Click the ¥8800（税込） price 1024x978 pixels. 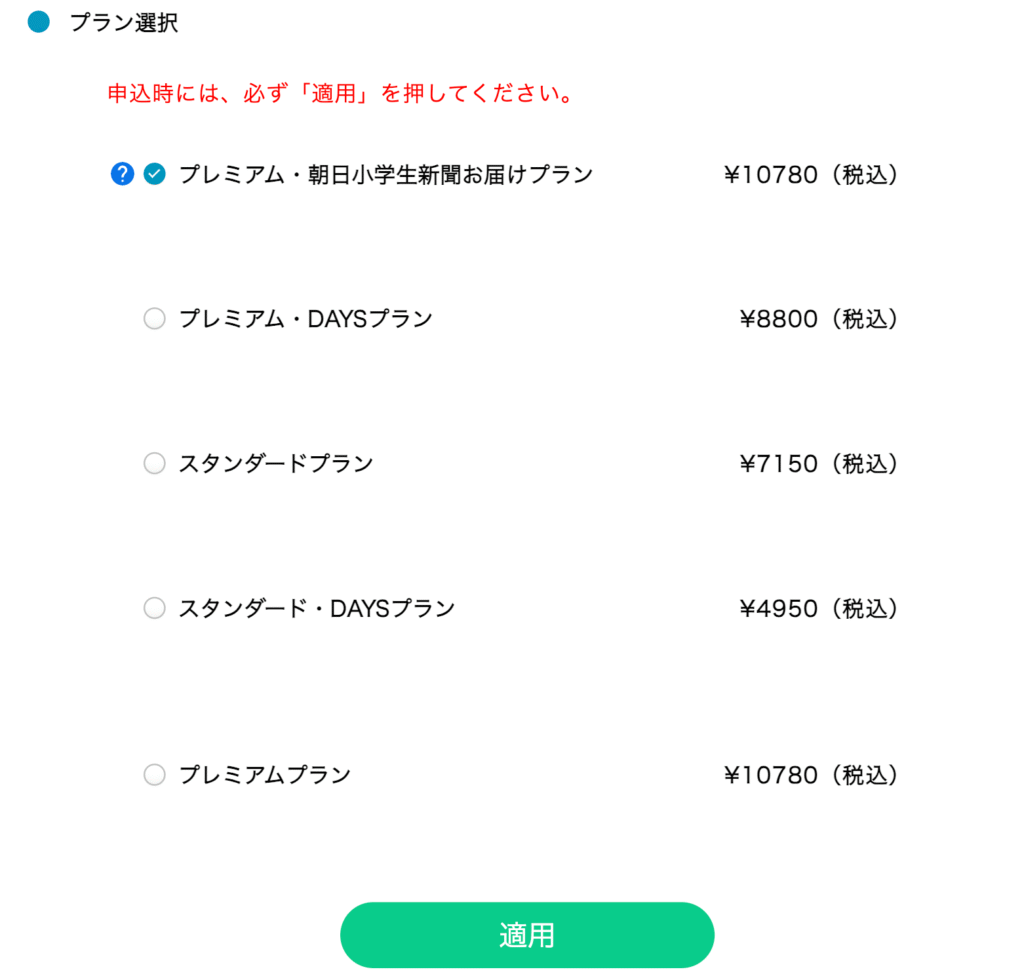[818, 319]
